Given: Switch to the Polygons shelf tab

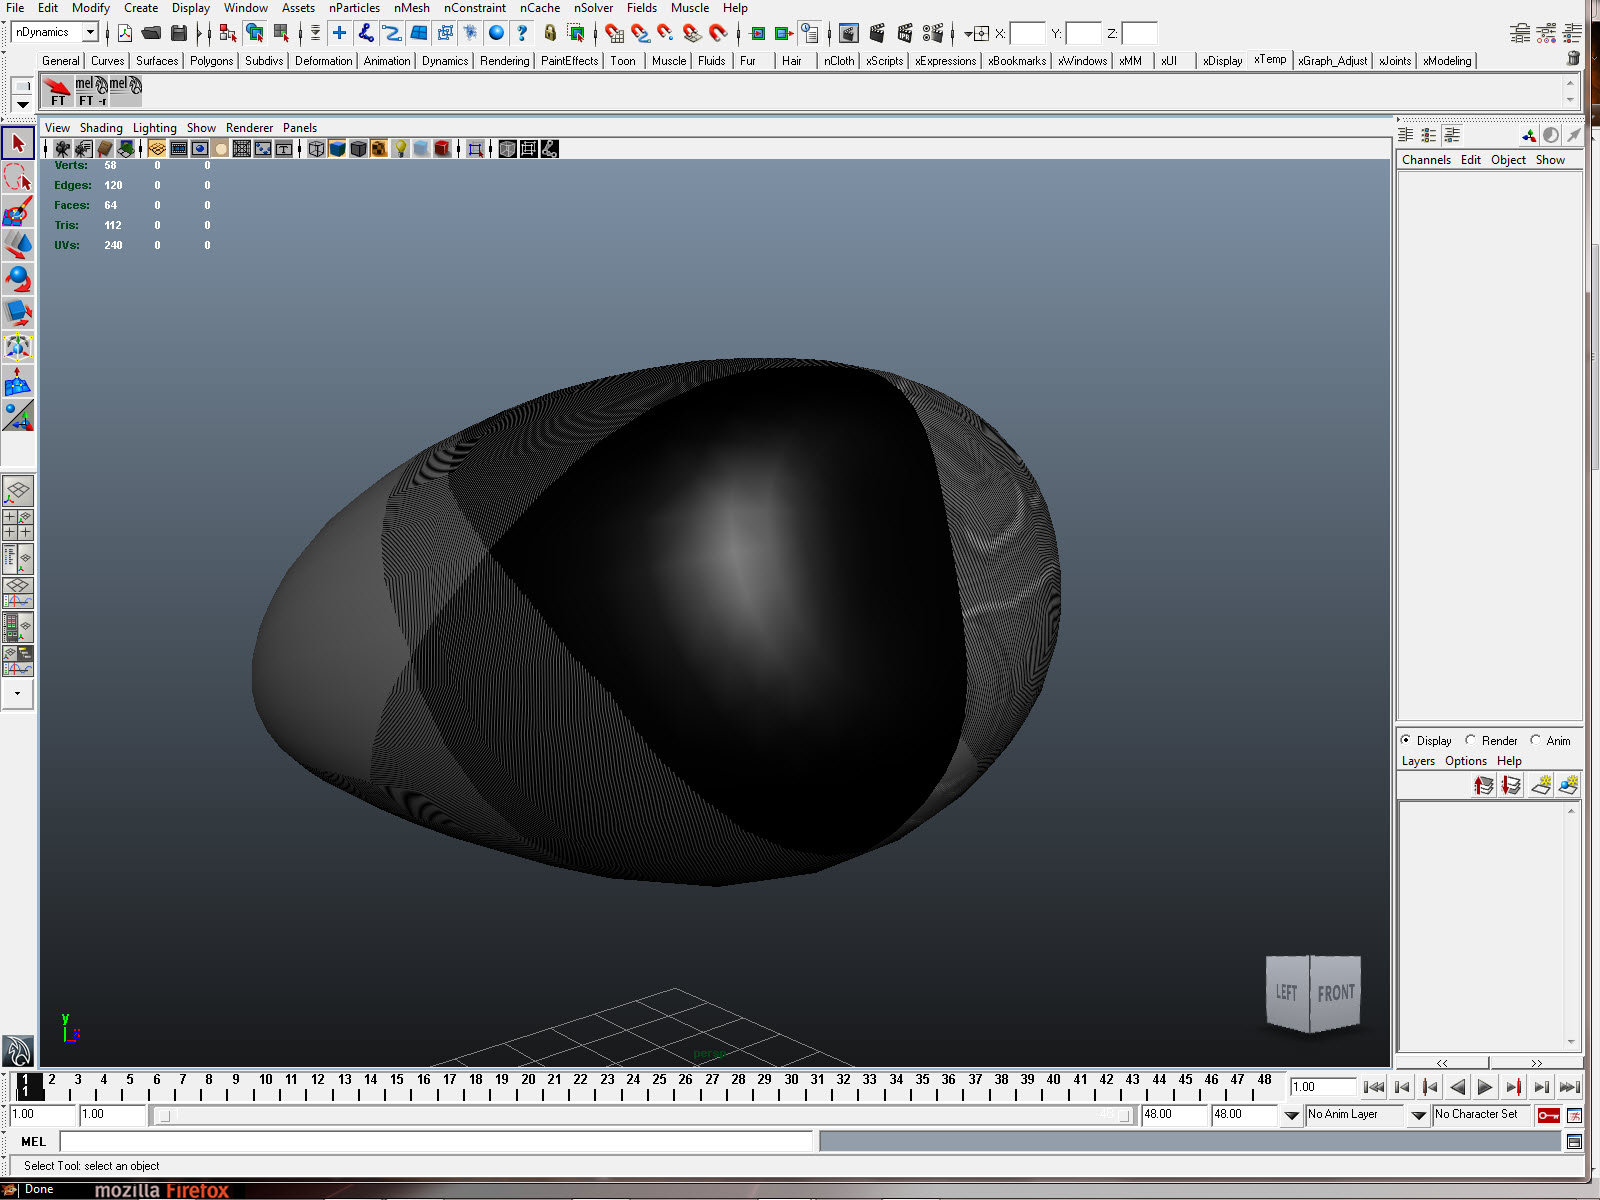Looking at the screenshot, I should [x=211, y=60].
